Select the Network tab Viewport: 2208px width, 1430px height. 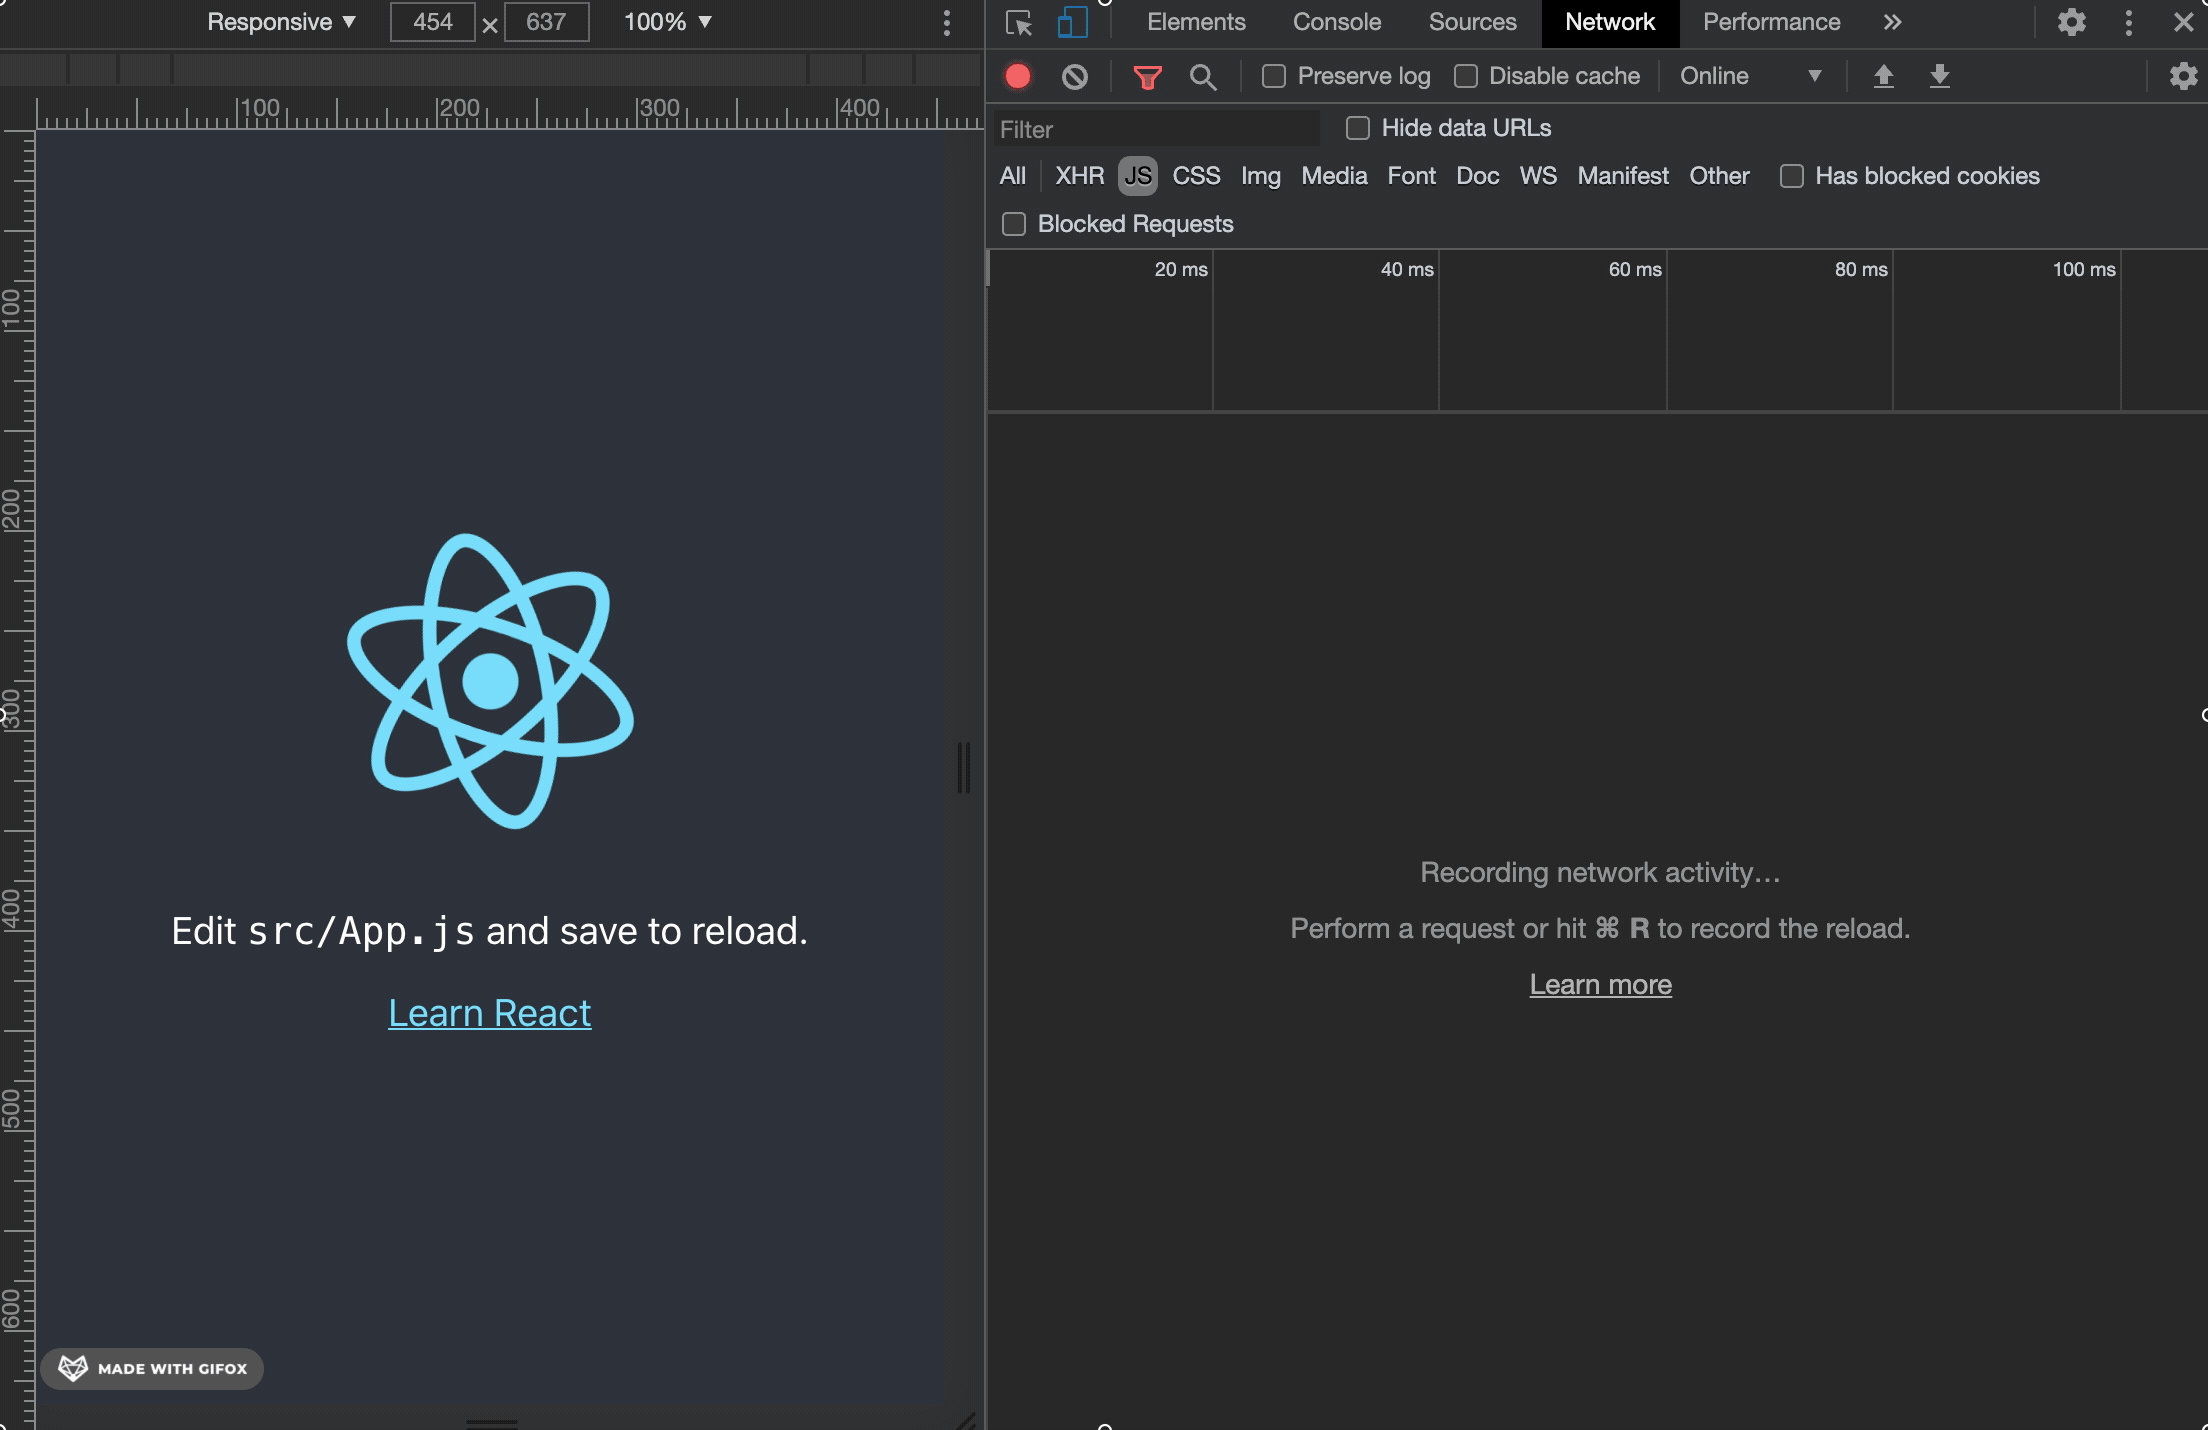click(x=1610, y=22)
